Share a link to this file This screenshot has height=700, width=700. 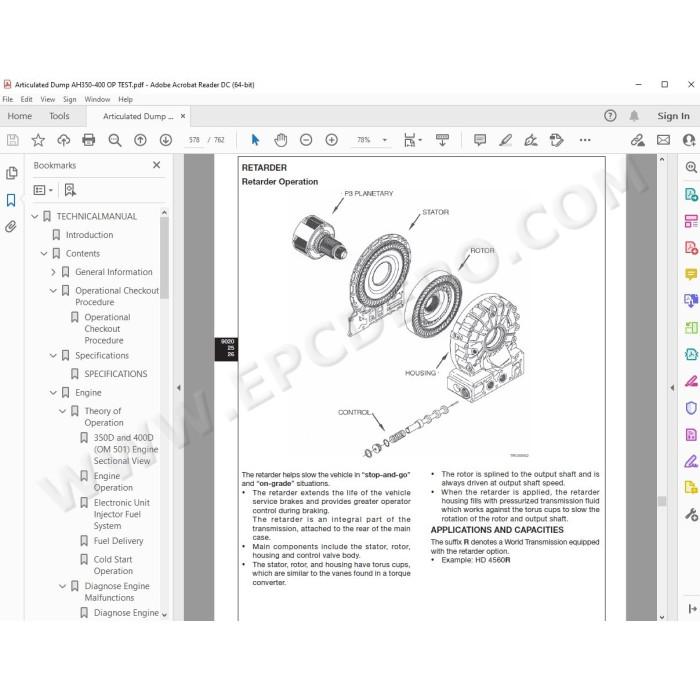(638, 140)
